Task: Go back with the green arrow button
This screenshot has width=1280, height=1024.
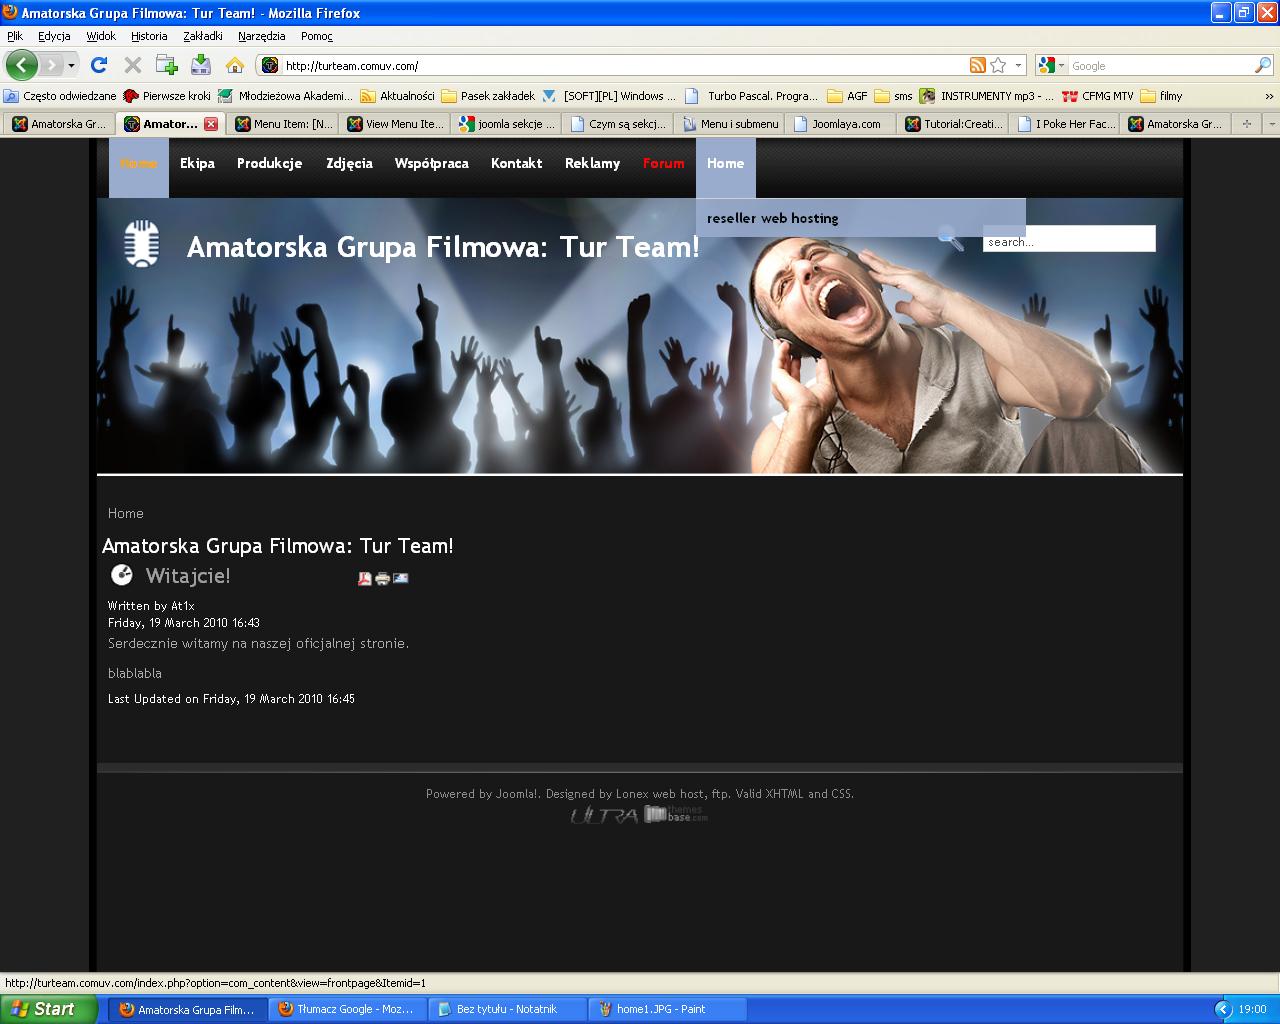Action: click(21, 65)
